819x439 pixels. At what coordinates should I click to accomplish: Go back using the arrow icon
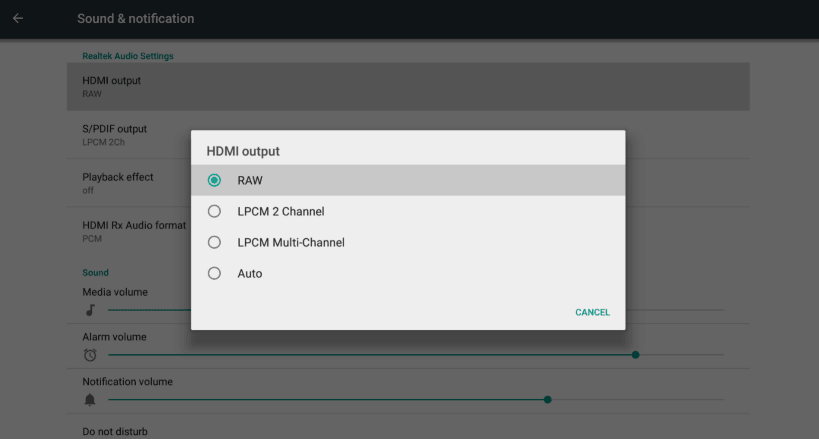point(18,18)
